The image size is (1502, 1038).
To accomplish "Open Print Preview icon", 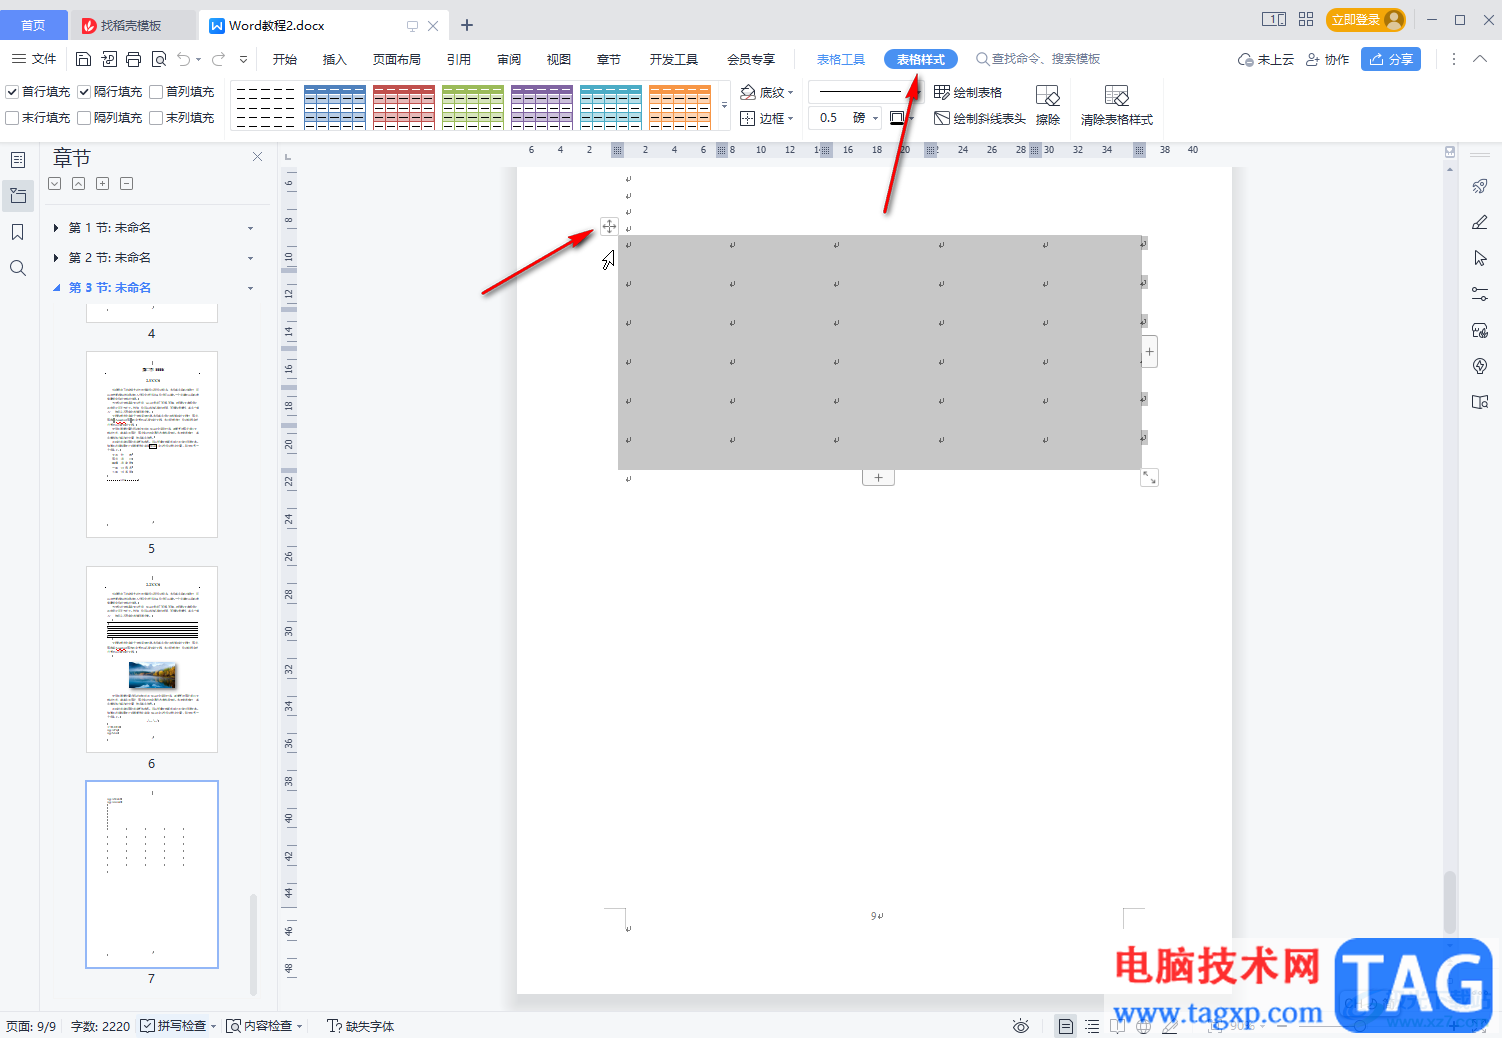I will click(x=158, y=59).
